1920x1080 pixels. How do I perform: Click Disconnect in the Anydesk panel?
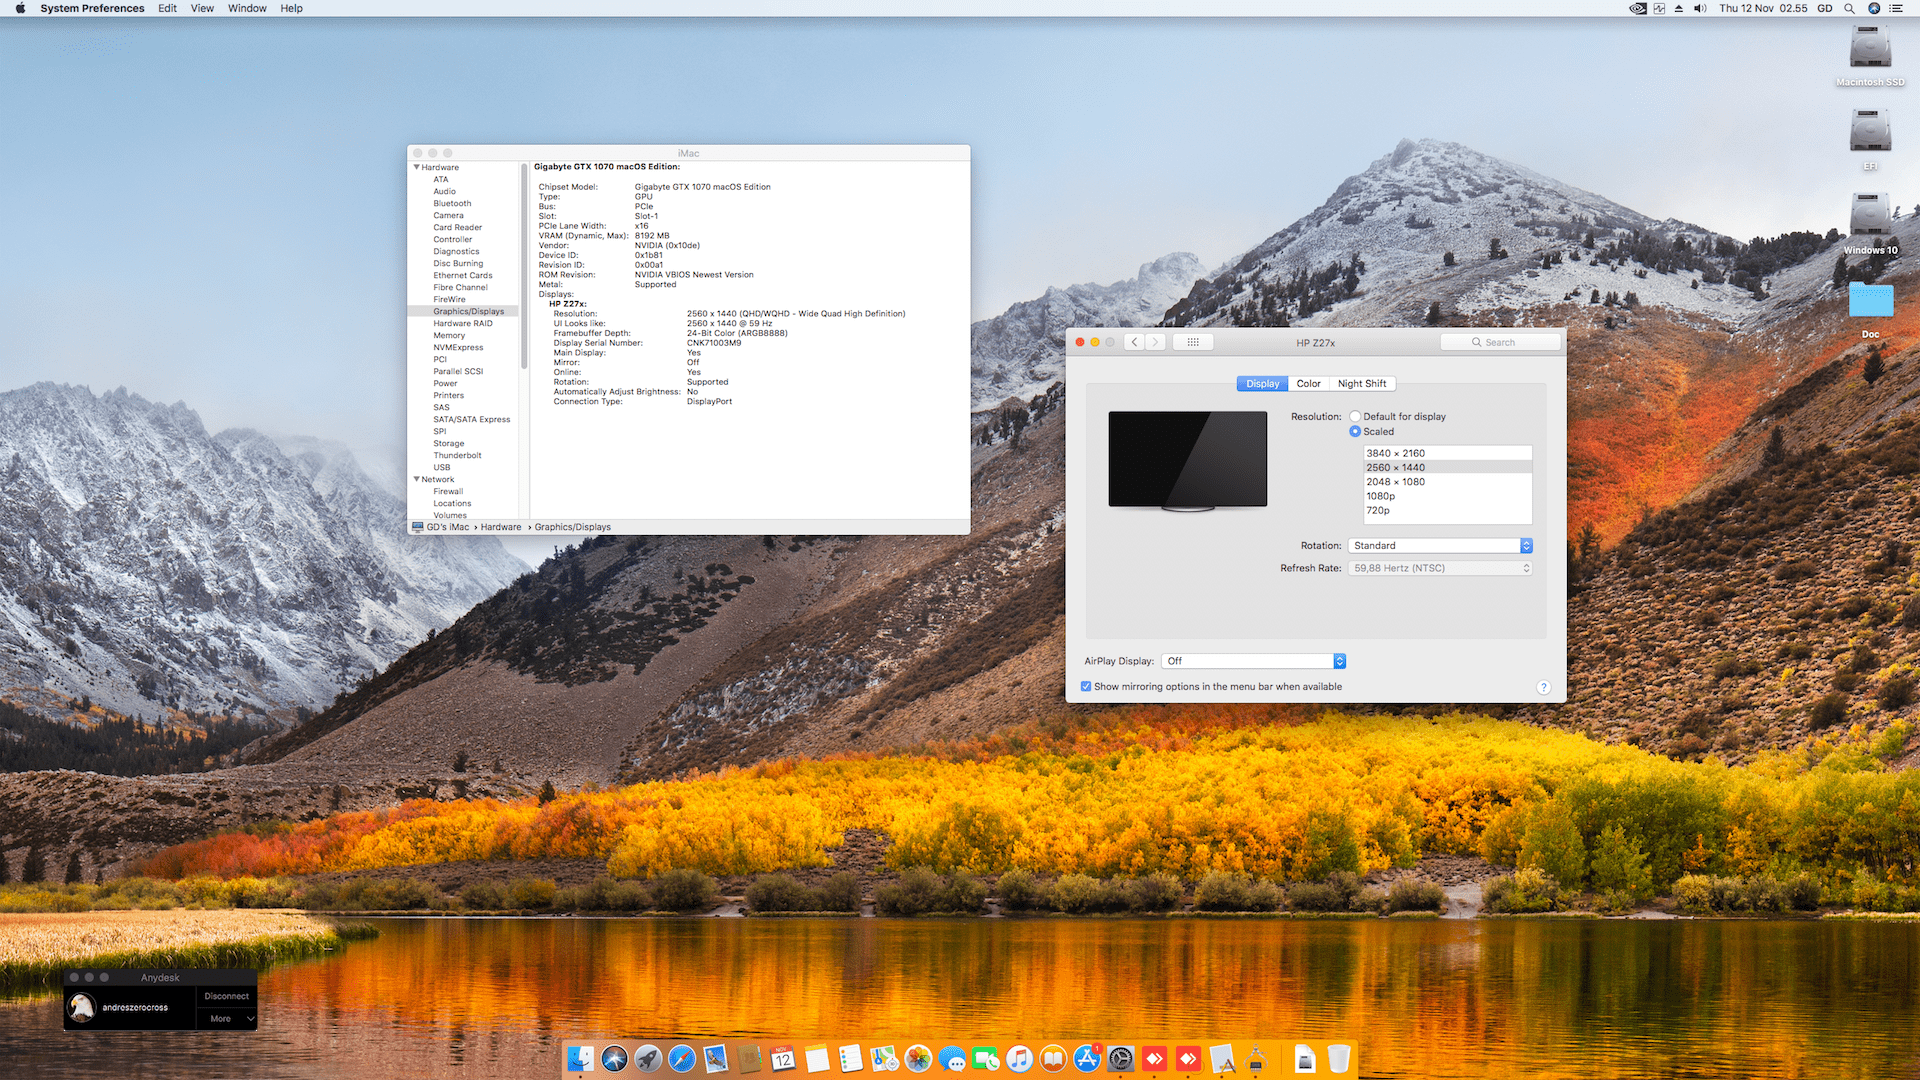226,996
